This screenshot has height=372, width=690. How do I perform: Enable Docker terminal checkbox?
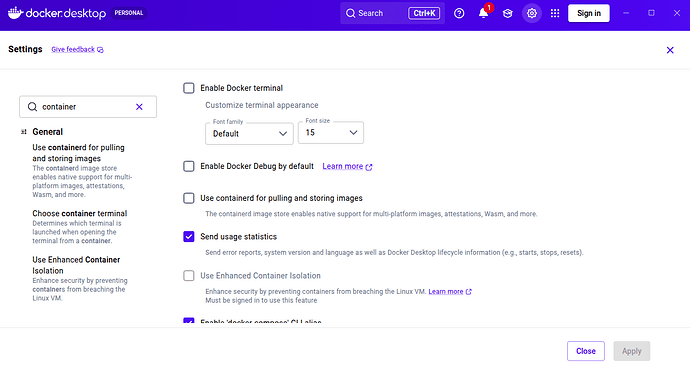[189, 88]
